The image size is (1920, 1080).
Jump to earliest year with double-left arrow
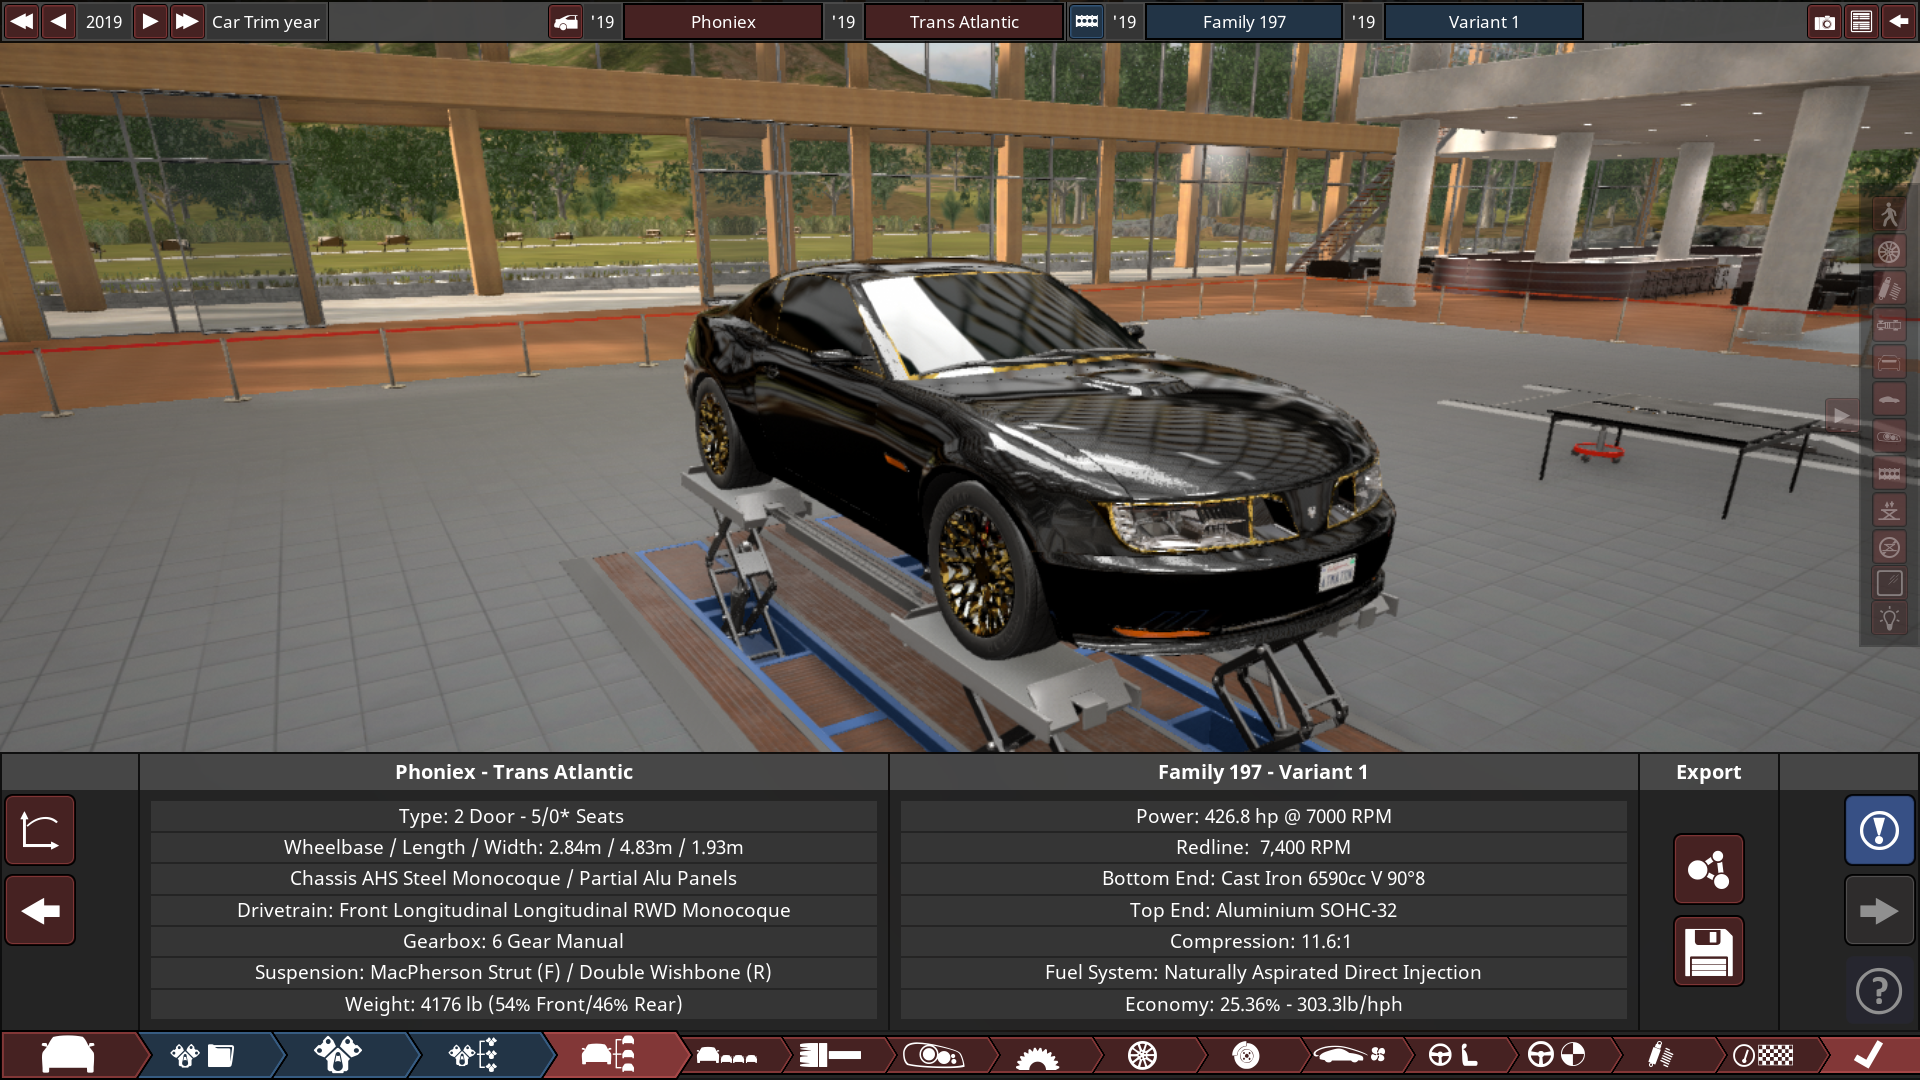tap(21, 21)
